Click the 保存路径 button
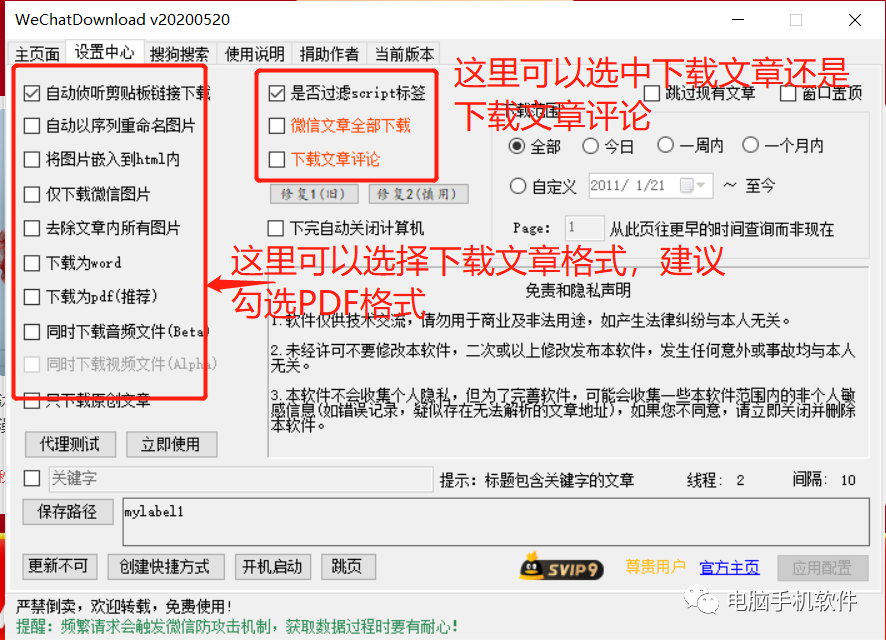 click(x=68, y=512)
